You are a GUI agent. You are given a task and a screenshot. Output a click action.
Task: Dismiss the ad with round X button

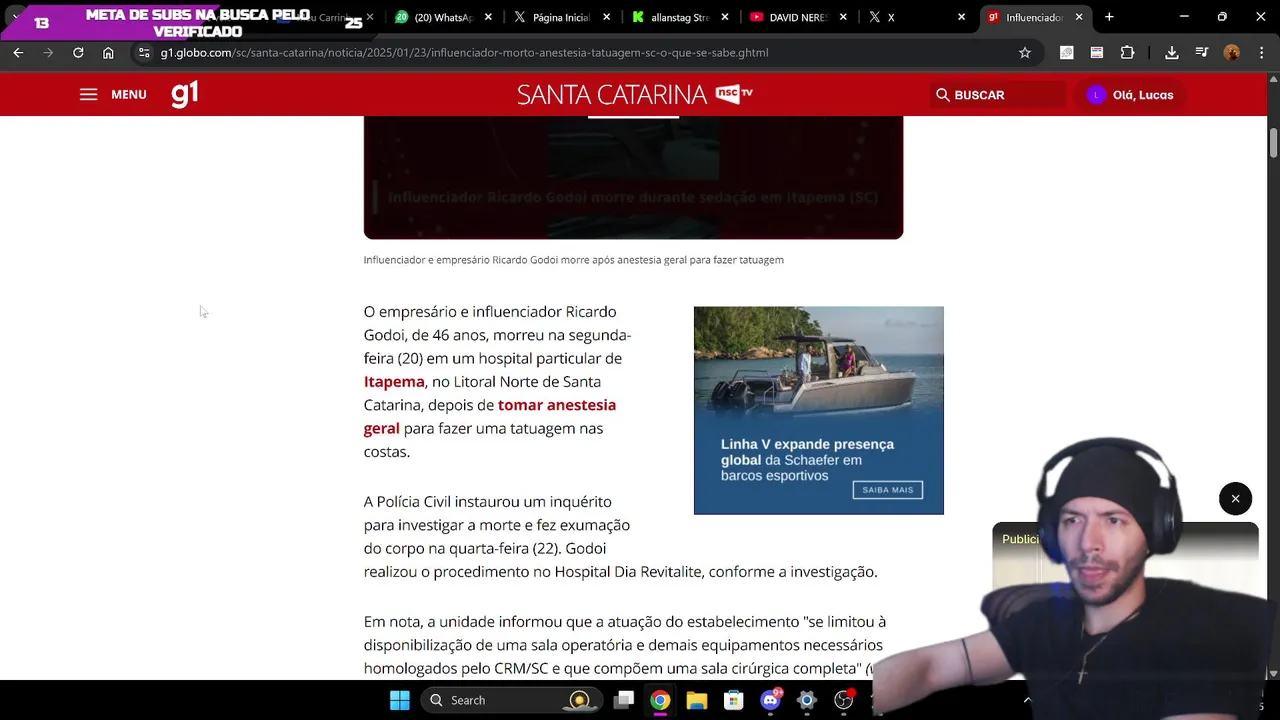pyautogui.click(x=1235, y=499)
